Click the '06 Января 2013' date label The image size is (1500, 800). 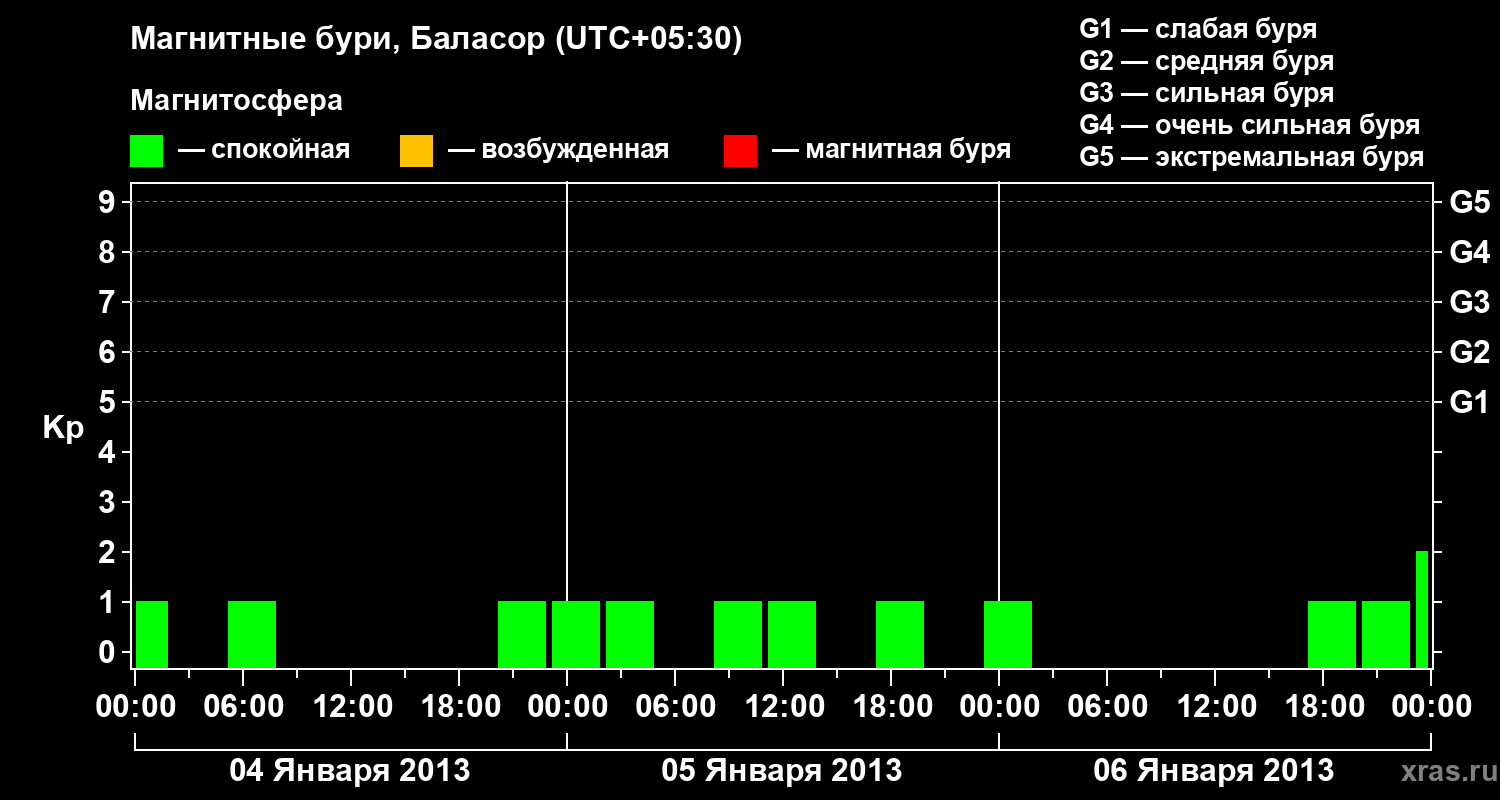tap(1214, 771)
